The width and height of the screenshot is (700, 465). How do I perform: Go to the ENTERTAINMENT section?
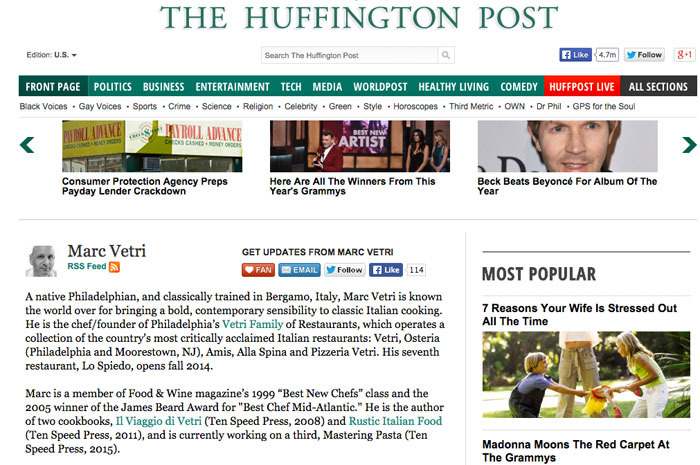point(232,87)
